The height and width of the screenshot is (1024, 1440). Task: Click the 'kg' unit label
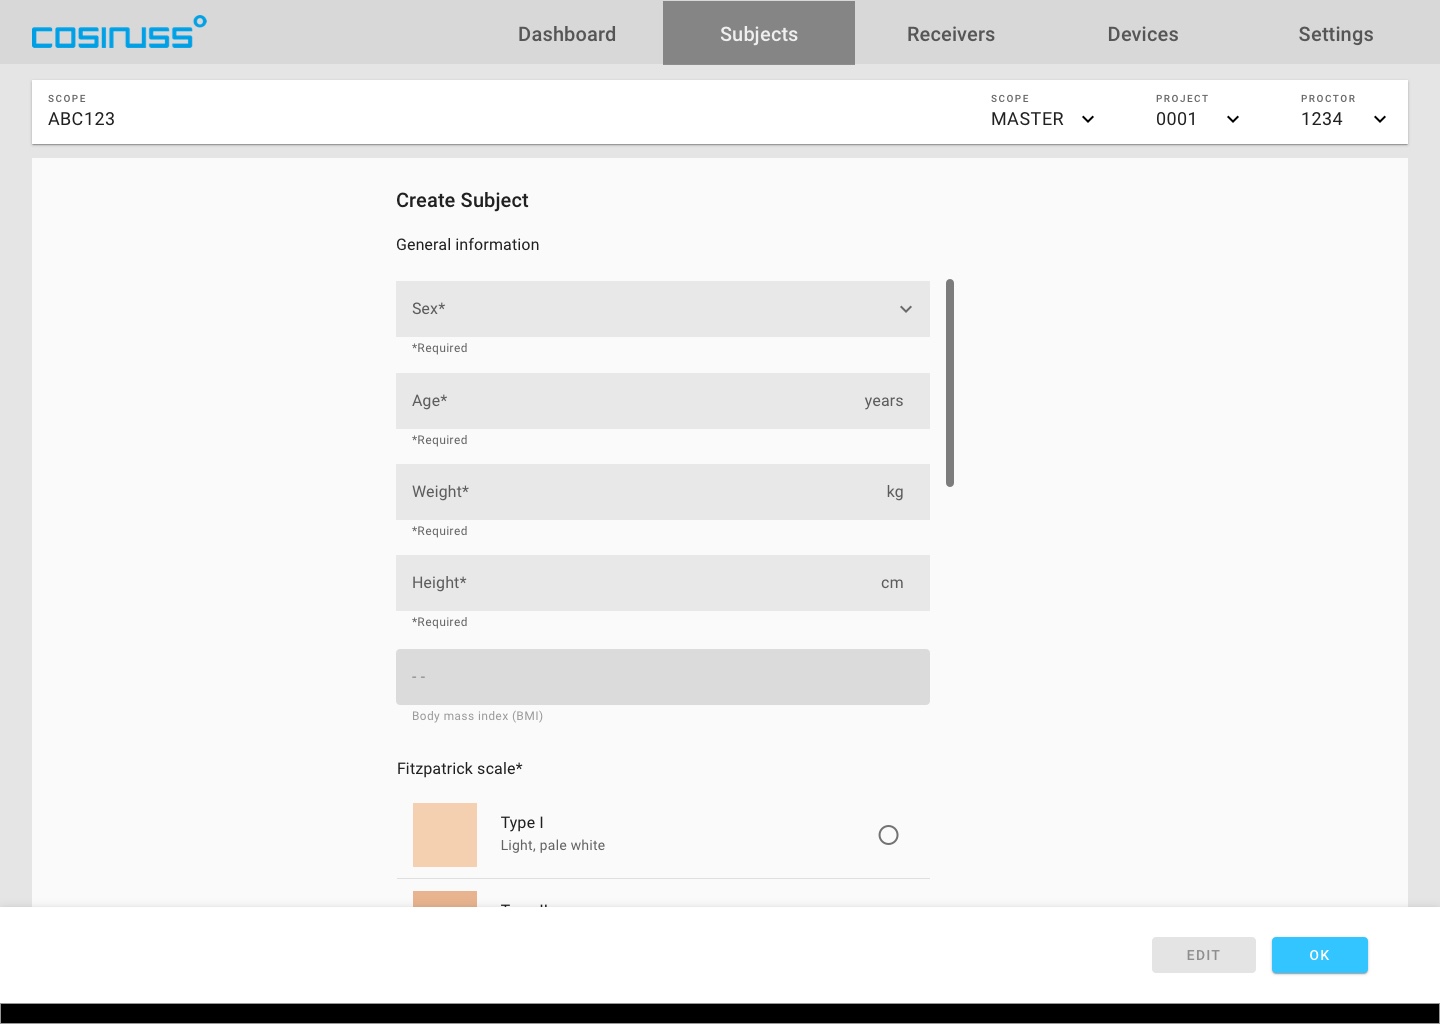895,492
